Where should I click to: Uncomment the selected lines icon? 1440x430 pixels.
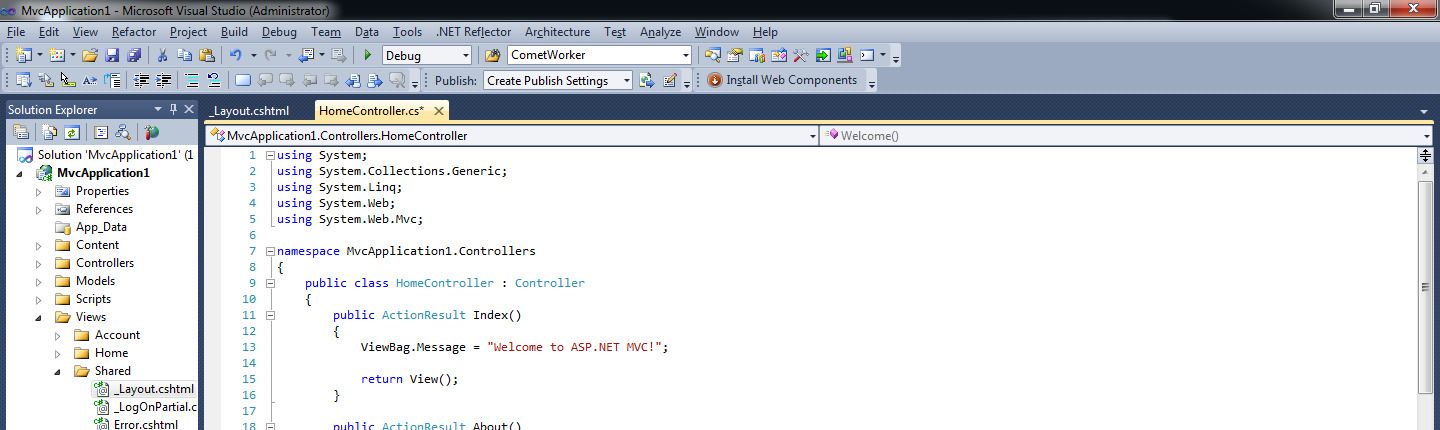[x=213, y=80]
